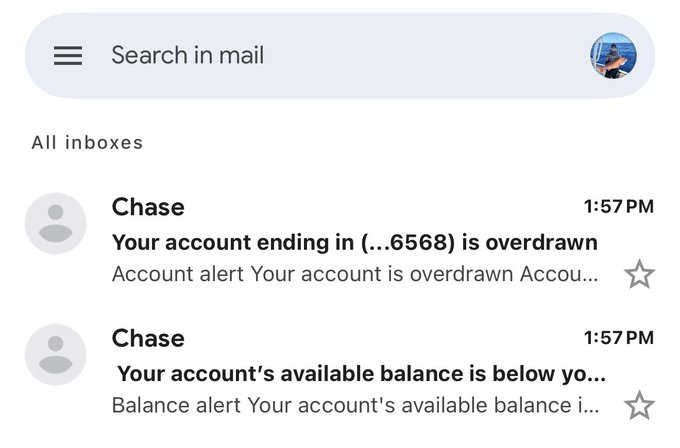Select sender avatar of the overdrawn email
680x448 pixels.
point(55,224)
